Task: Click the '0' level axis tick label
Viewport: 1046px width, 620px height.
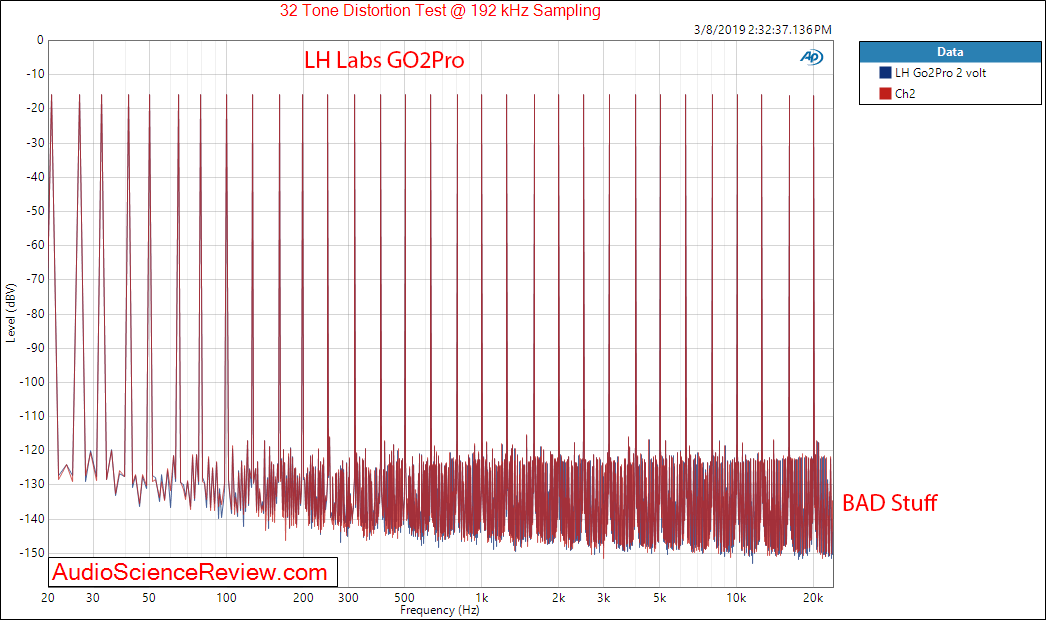Action: pos(40,40)
